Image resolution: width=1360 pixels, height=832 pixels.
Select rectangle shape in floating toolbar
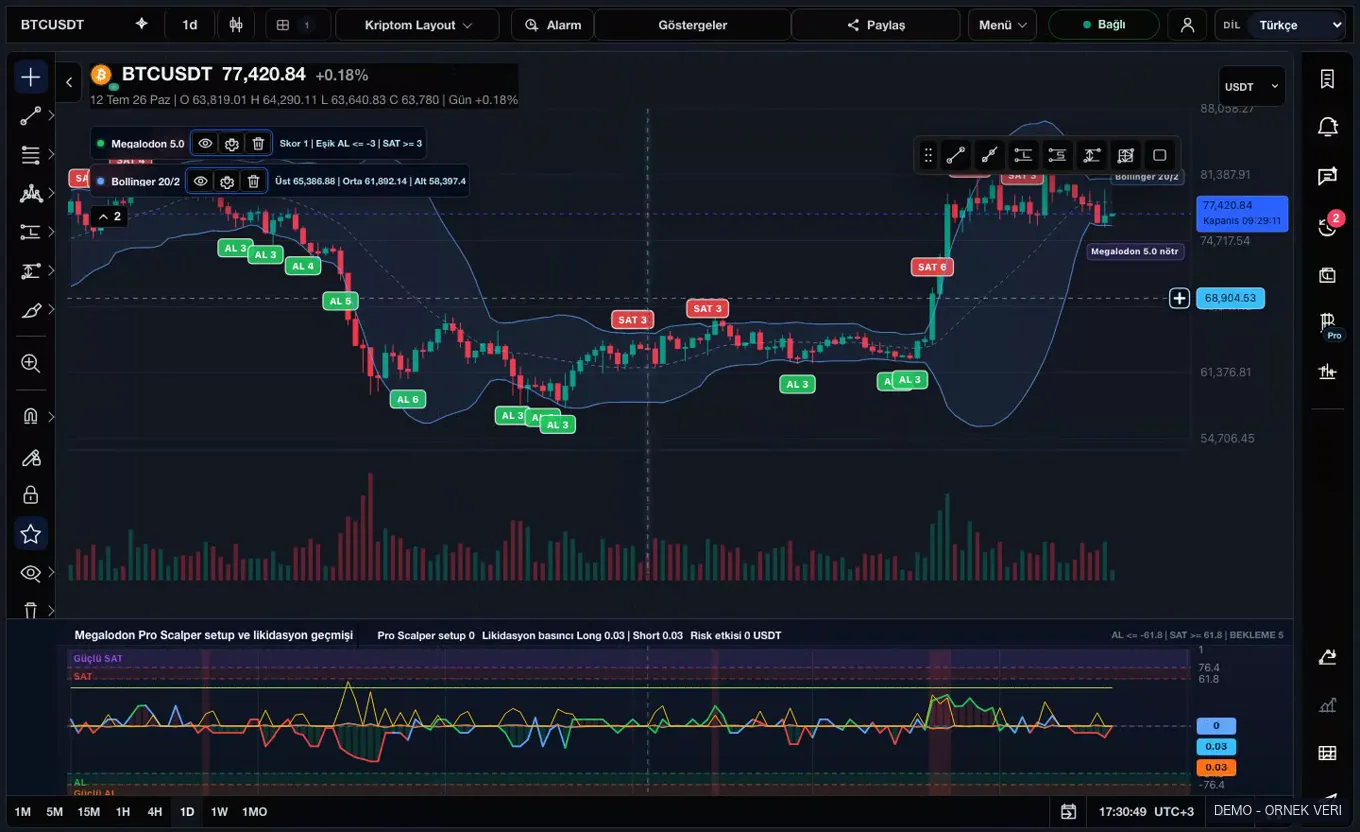click(x=1160, y=155)
